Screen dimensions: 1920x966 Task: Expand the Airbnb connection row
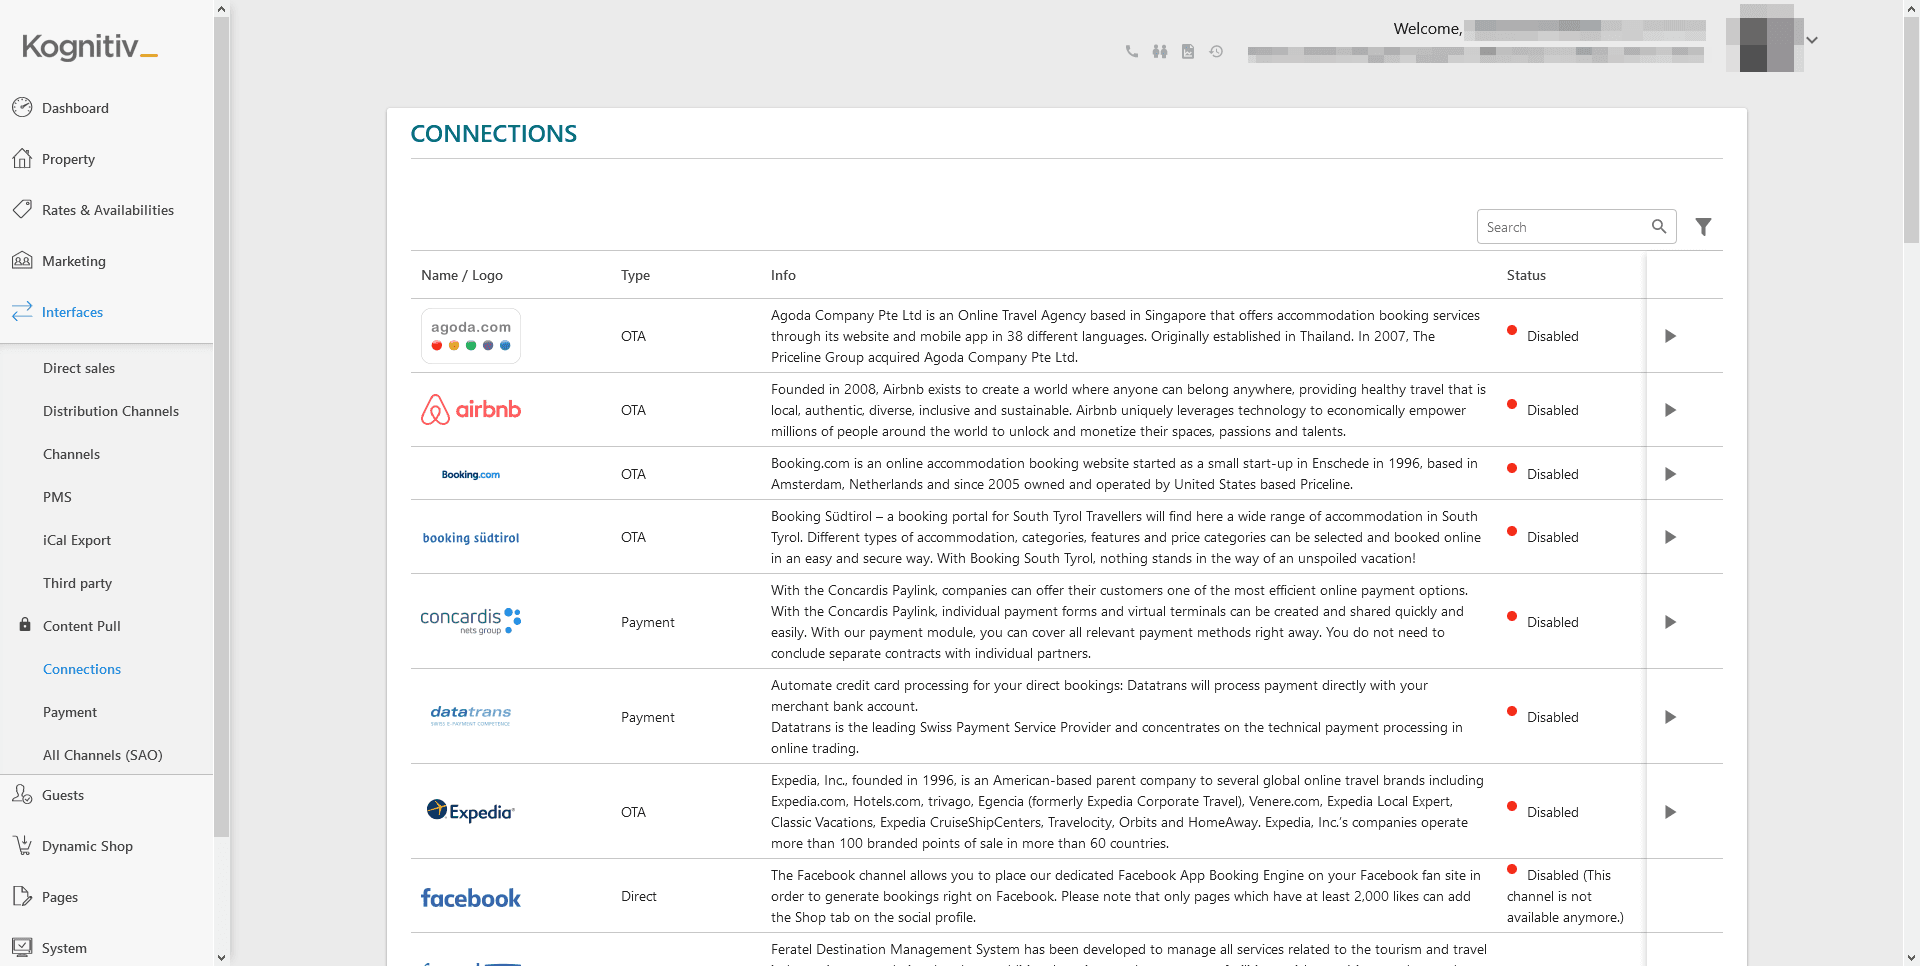coord(1669,410)
